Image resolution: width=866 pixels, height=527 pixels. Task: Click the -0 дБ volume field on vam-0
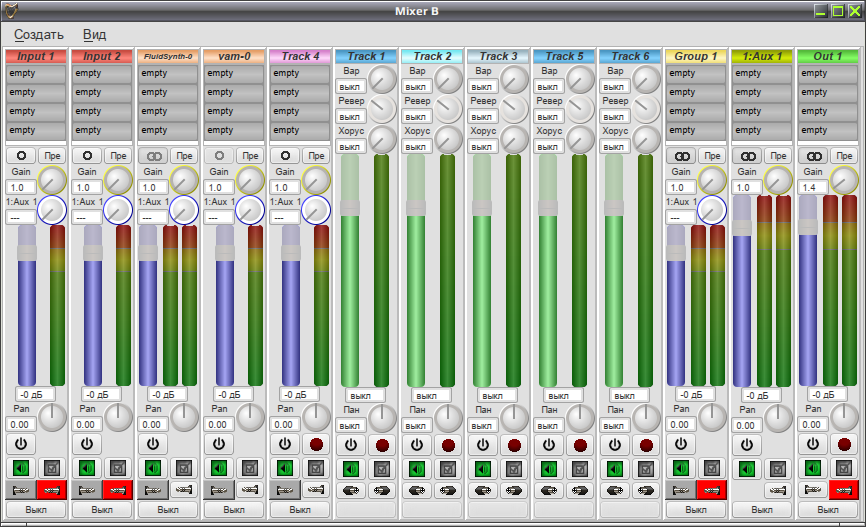tap(234, 395)
